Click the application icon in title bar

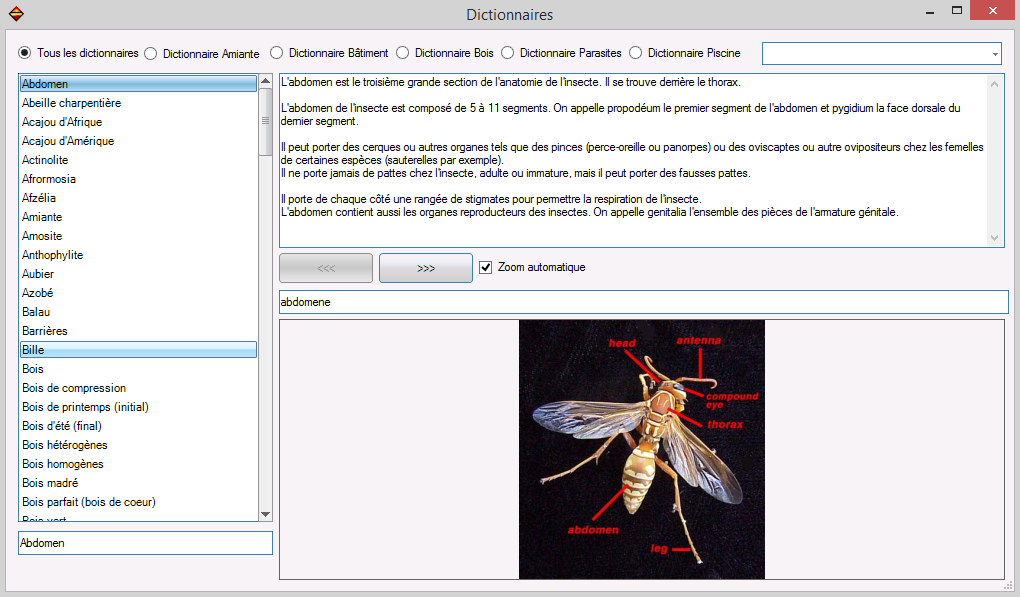point(15,14)
